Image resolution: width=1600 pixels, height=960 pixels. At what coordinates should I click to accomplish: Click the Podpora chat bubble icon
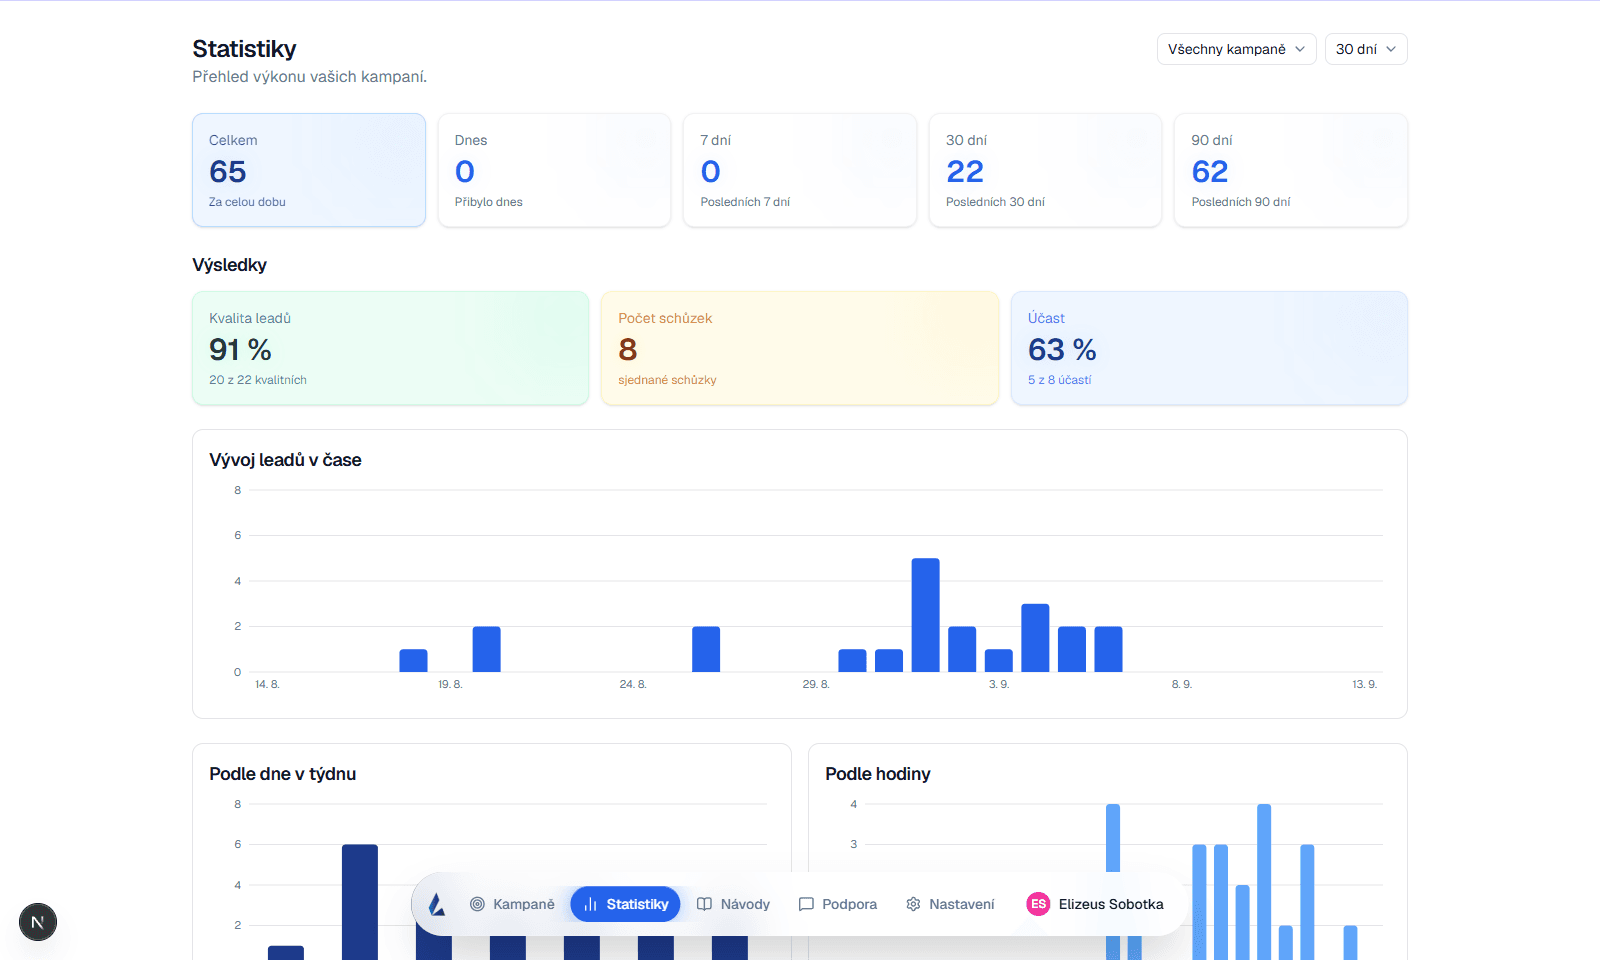tap(806, 904)
